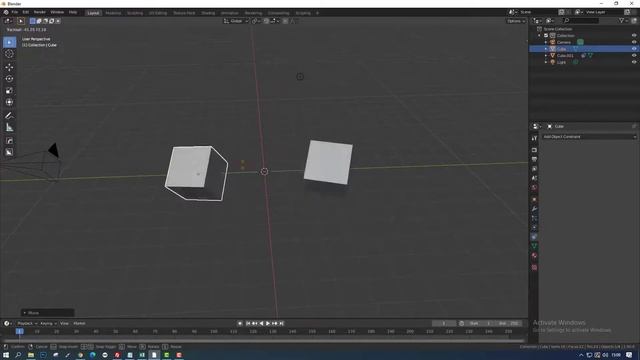The height and width of the screenshot is (360, 640).
Task: Select the Measure tool
Action: pos(9,128)
